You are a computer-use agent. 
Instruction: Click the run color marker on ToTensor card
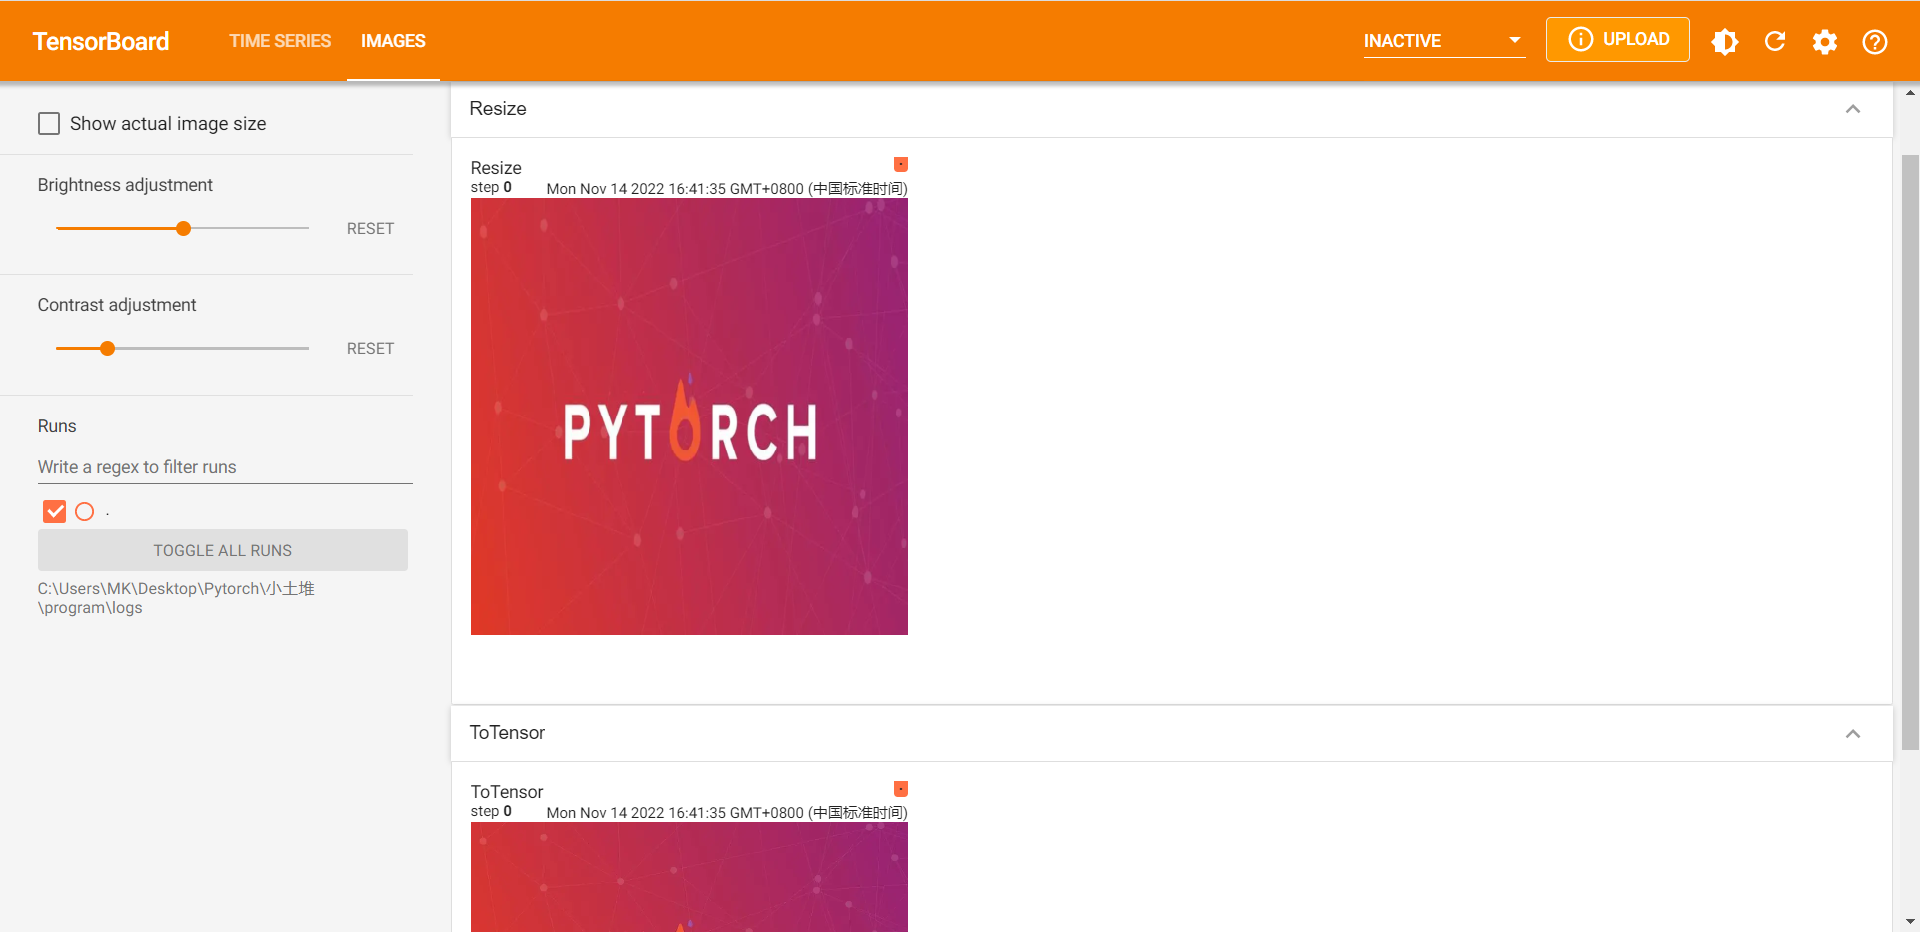(901, 789)
